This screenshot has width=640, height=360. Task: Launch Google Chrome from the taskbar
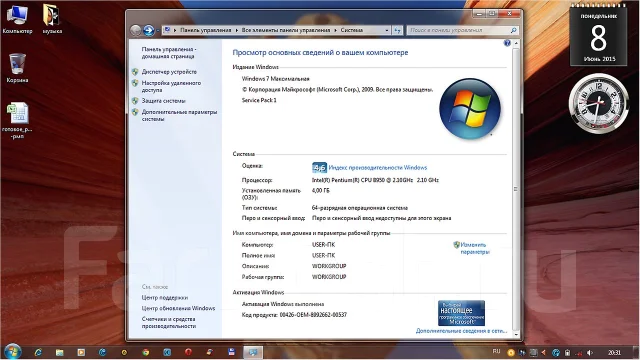coord(146,352)
